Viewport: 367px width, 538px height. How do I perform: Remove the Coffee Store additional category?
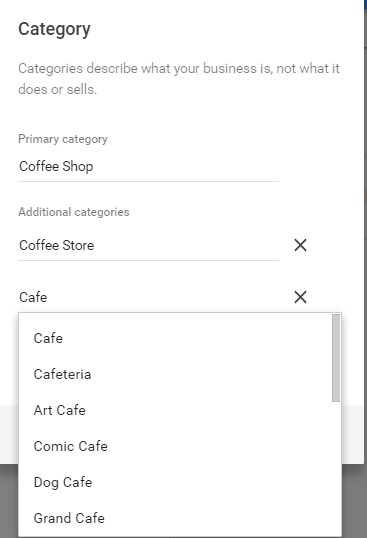tap(300, 245)
